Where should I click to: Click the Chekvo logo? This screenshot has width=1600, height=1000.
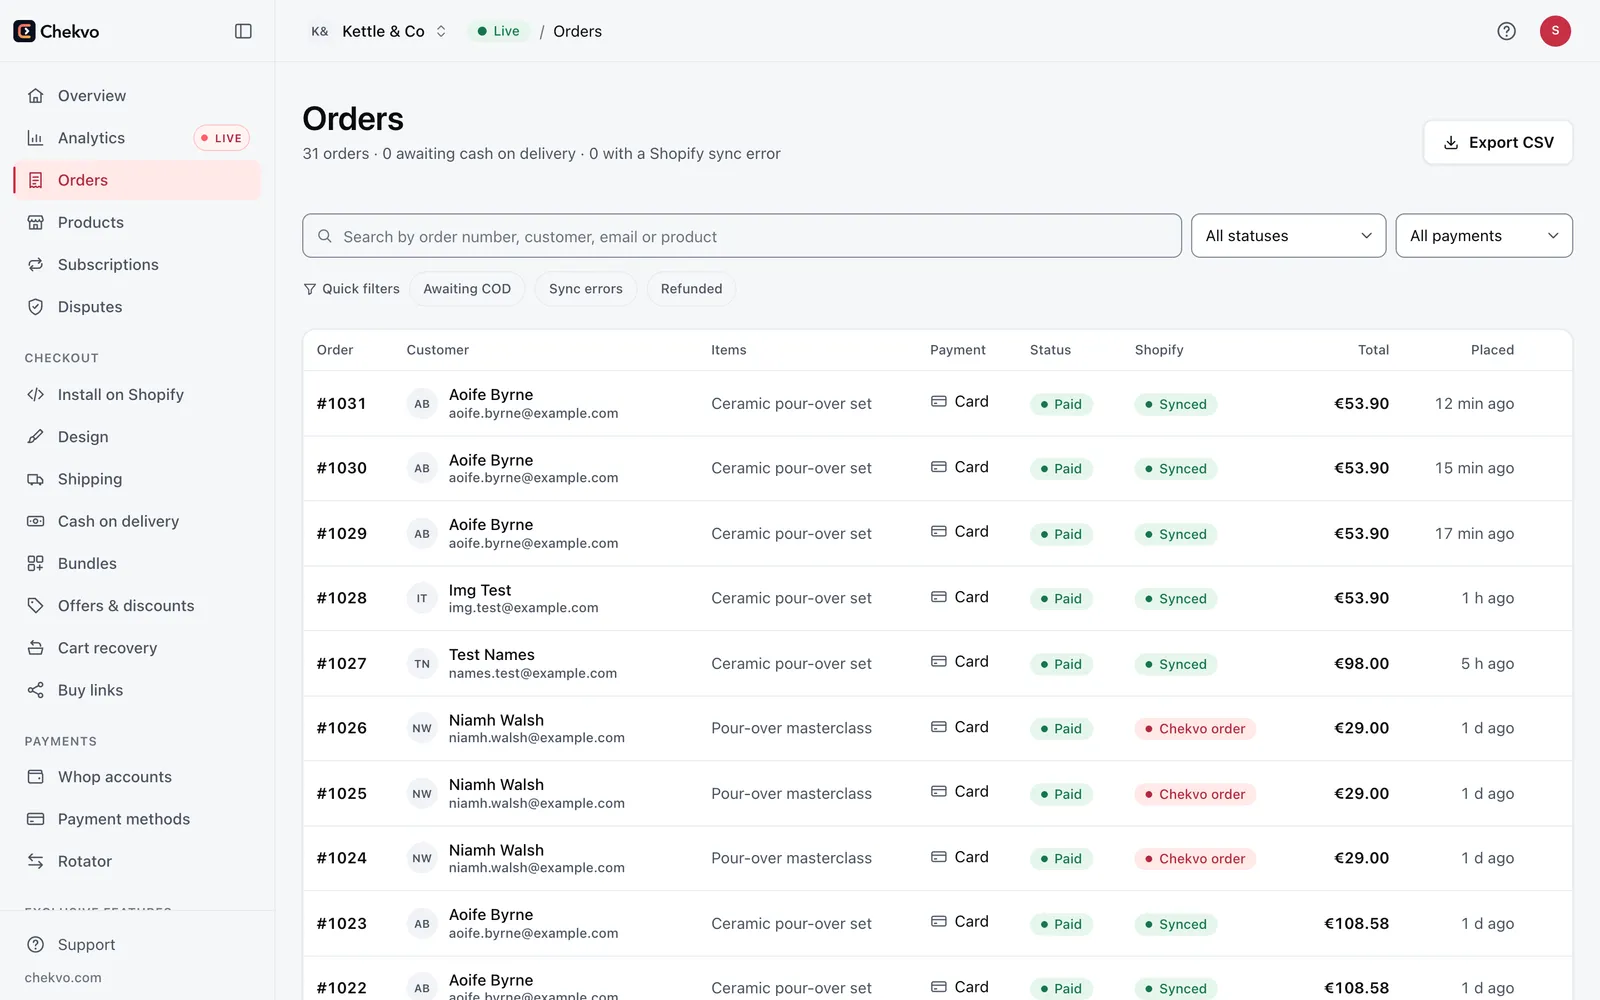pos(57,31)
